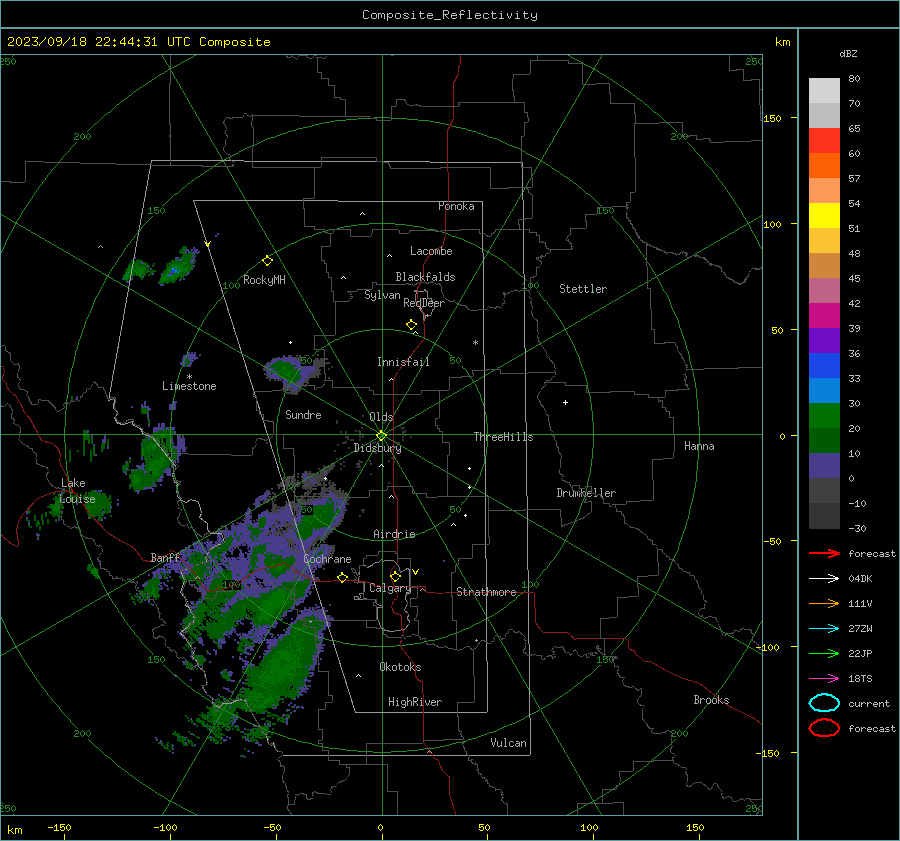
Task: Select the 20 dBZ dark green swatch
Action: pos(824,440)
